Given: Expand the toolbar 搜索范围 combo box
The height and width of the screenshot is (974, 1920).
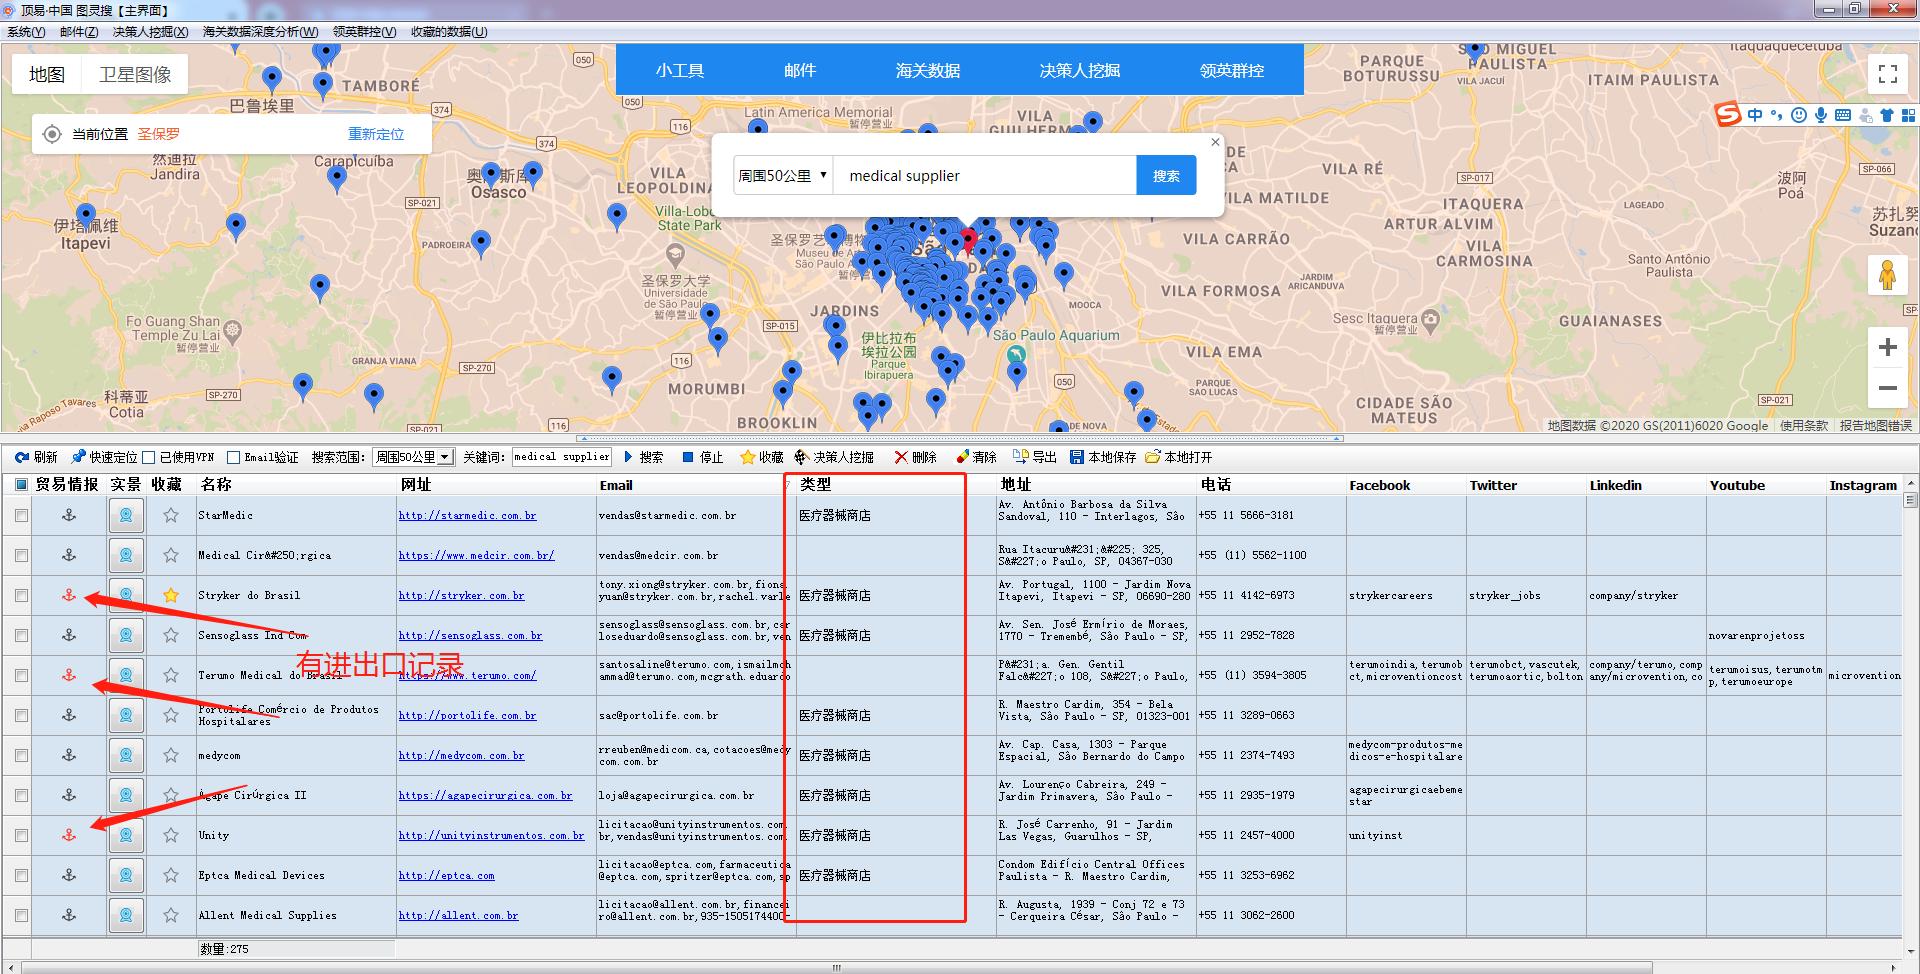Looking at the screenshot, I should pyautogui.click(x=445, y=457).
